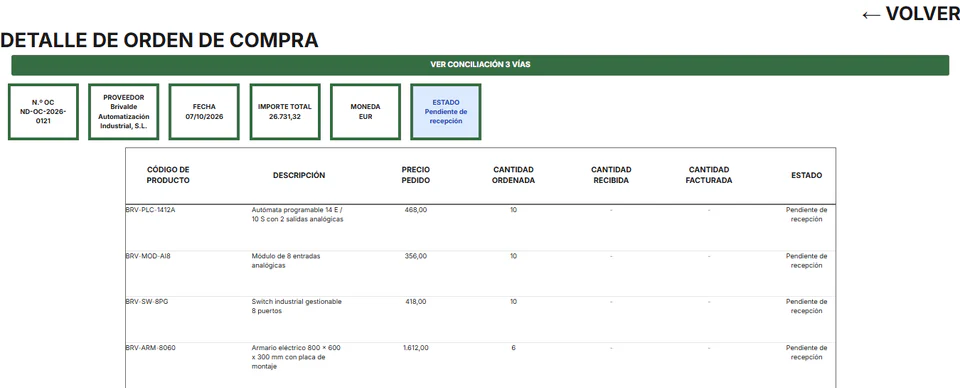The height and width of the screenshot is (388, 960).
Task: Click status Pendiente de recepción in BRV-MOD-AI8 row
Action: [x=806, y=261]
